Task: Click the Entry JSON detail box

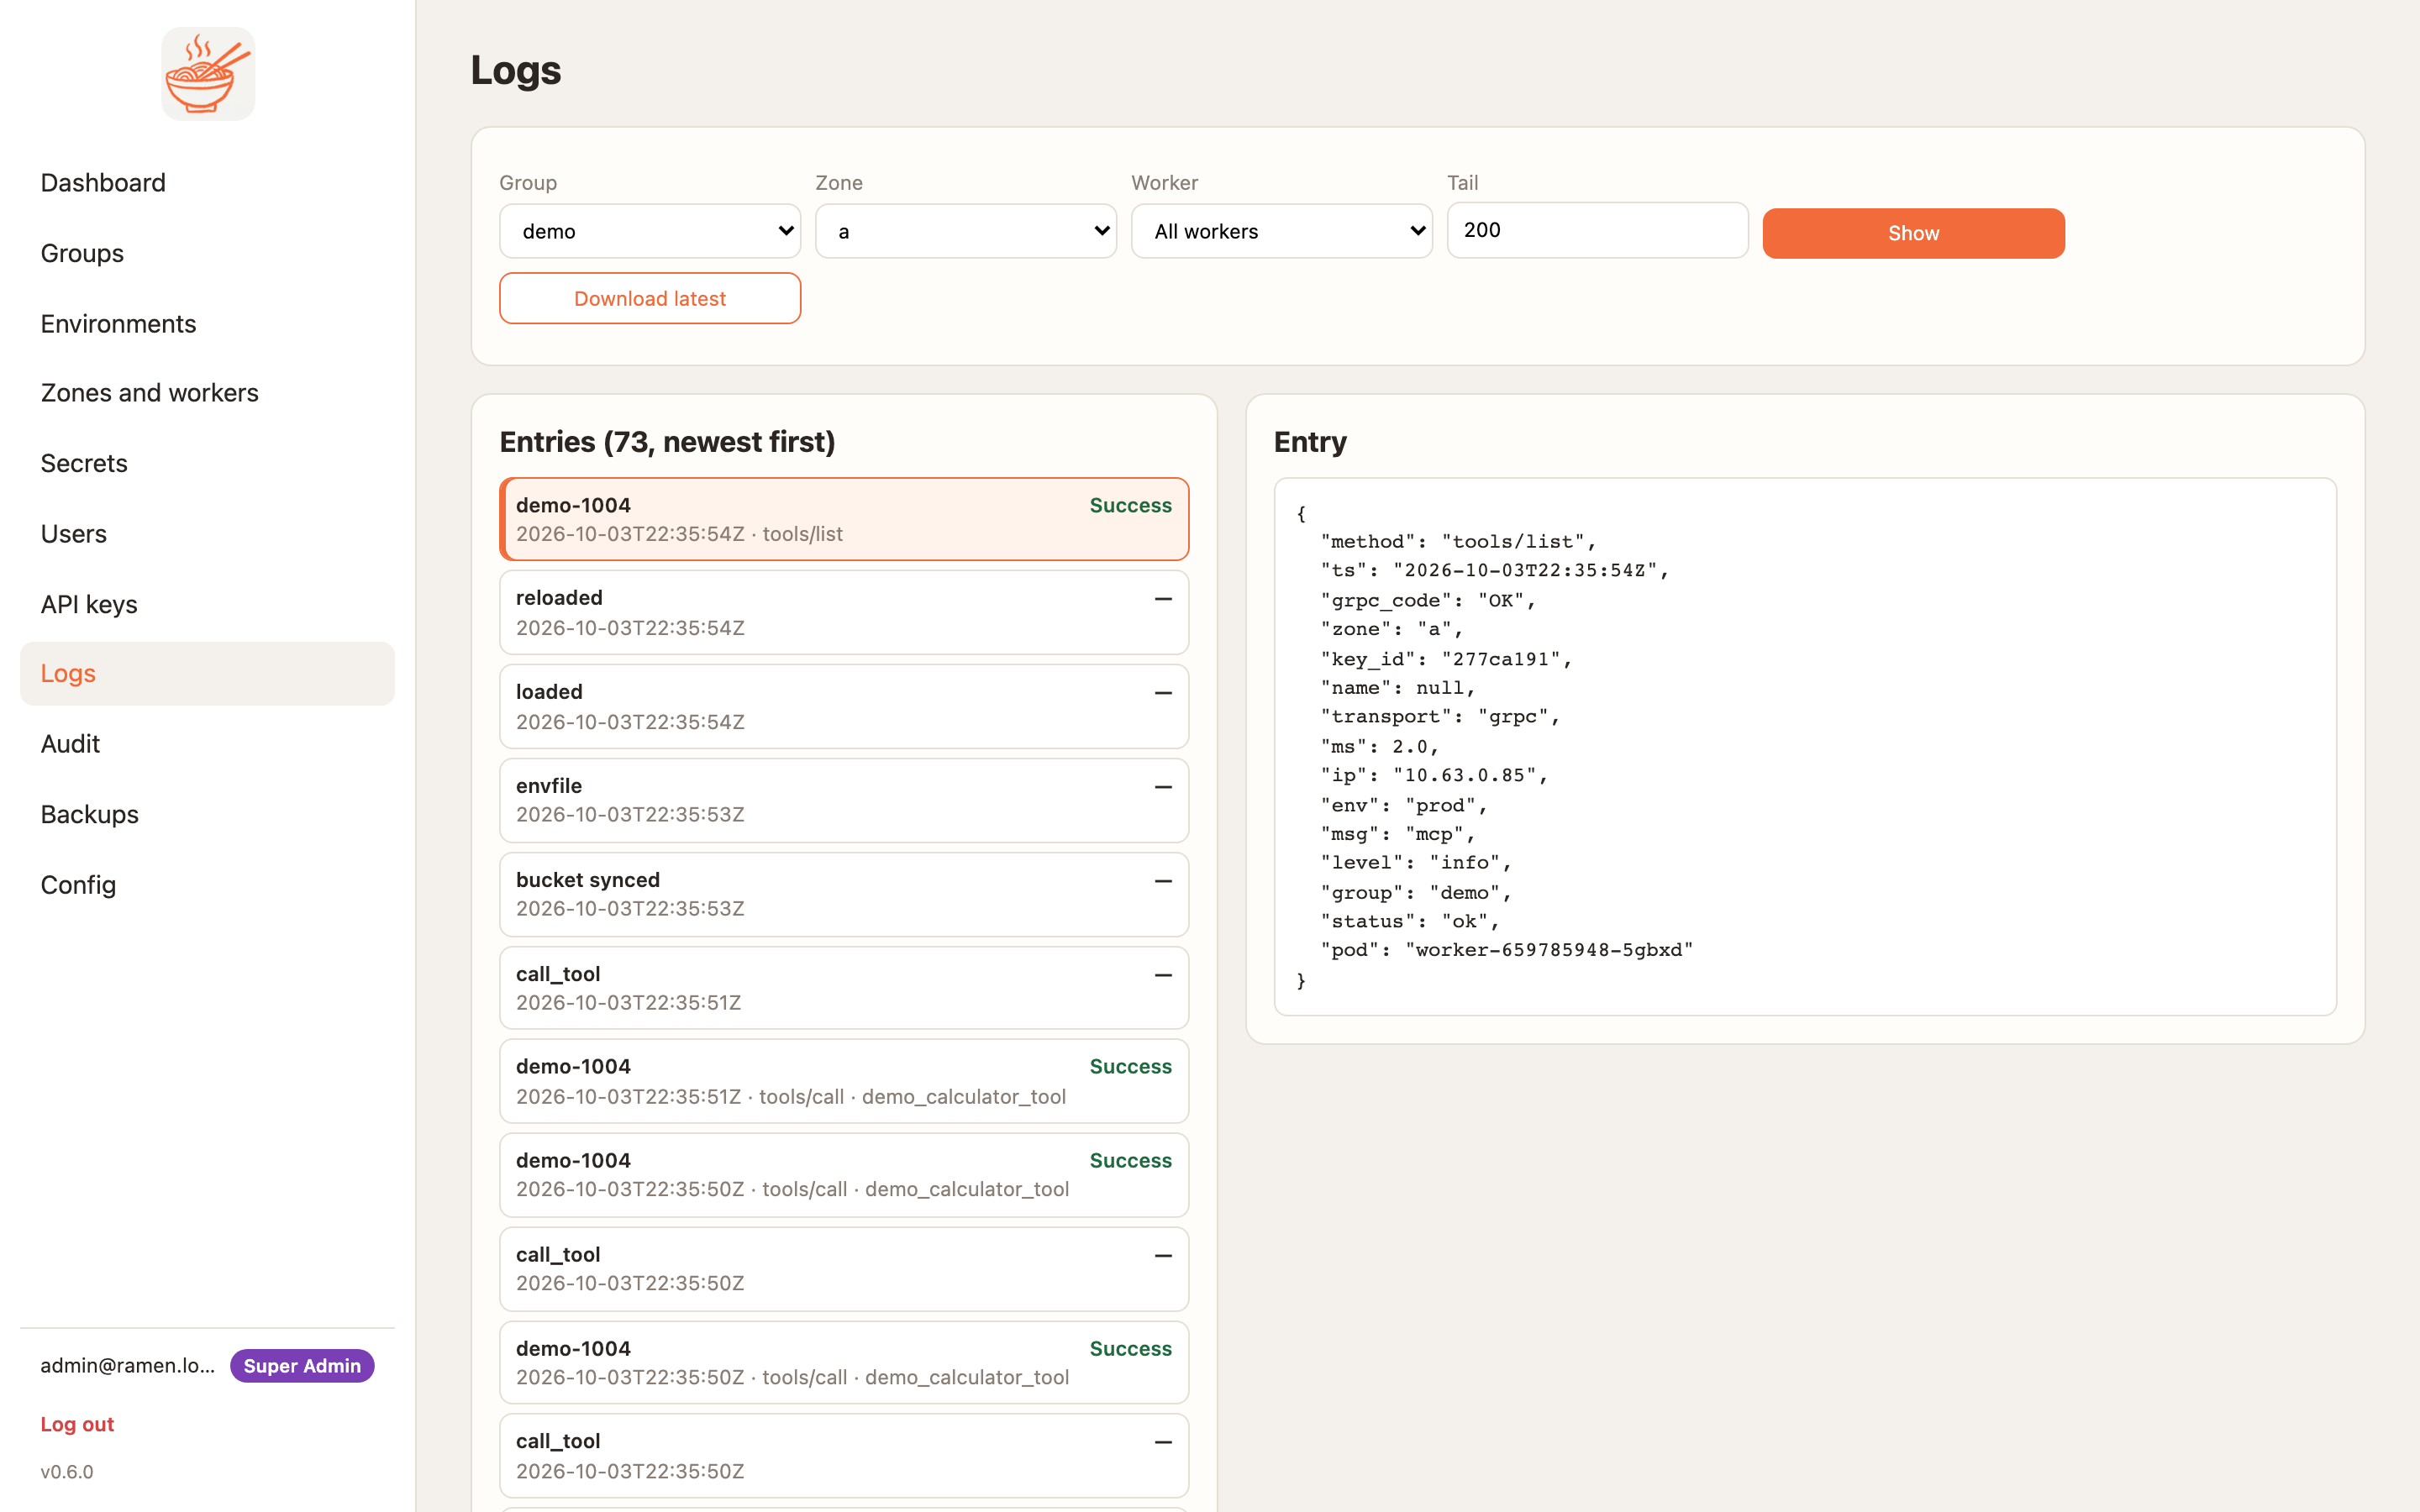Action: tap(1805, 746)
